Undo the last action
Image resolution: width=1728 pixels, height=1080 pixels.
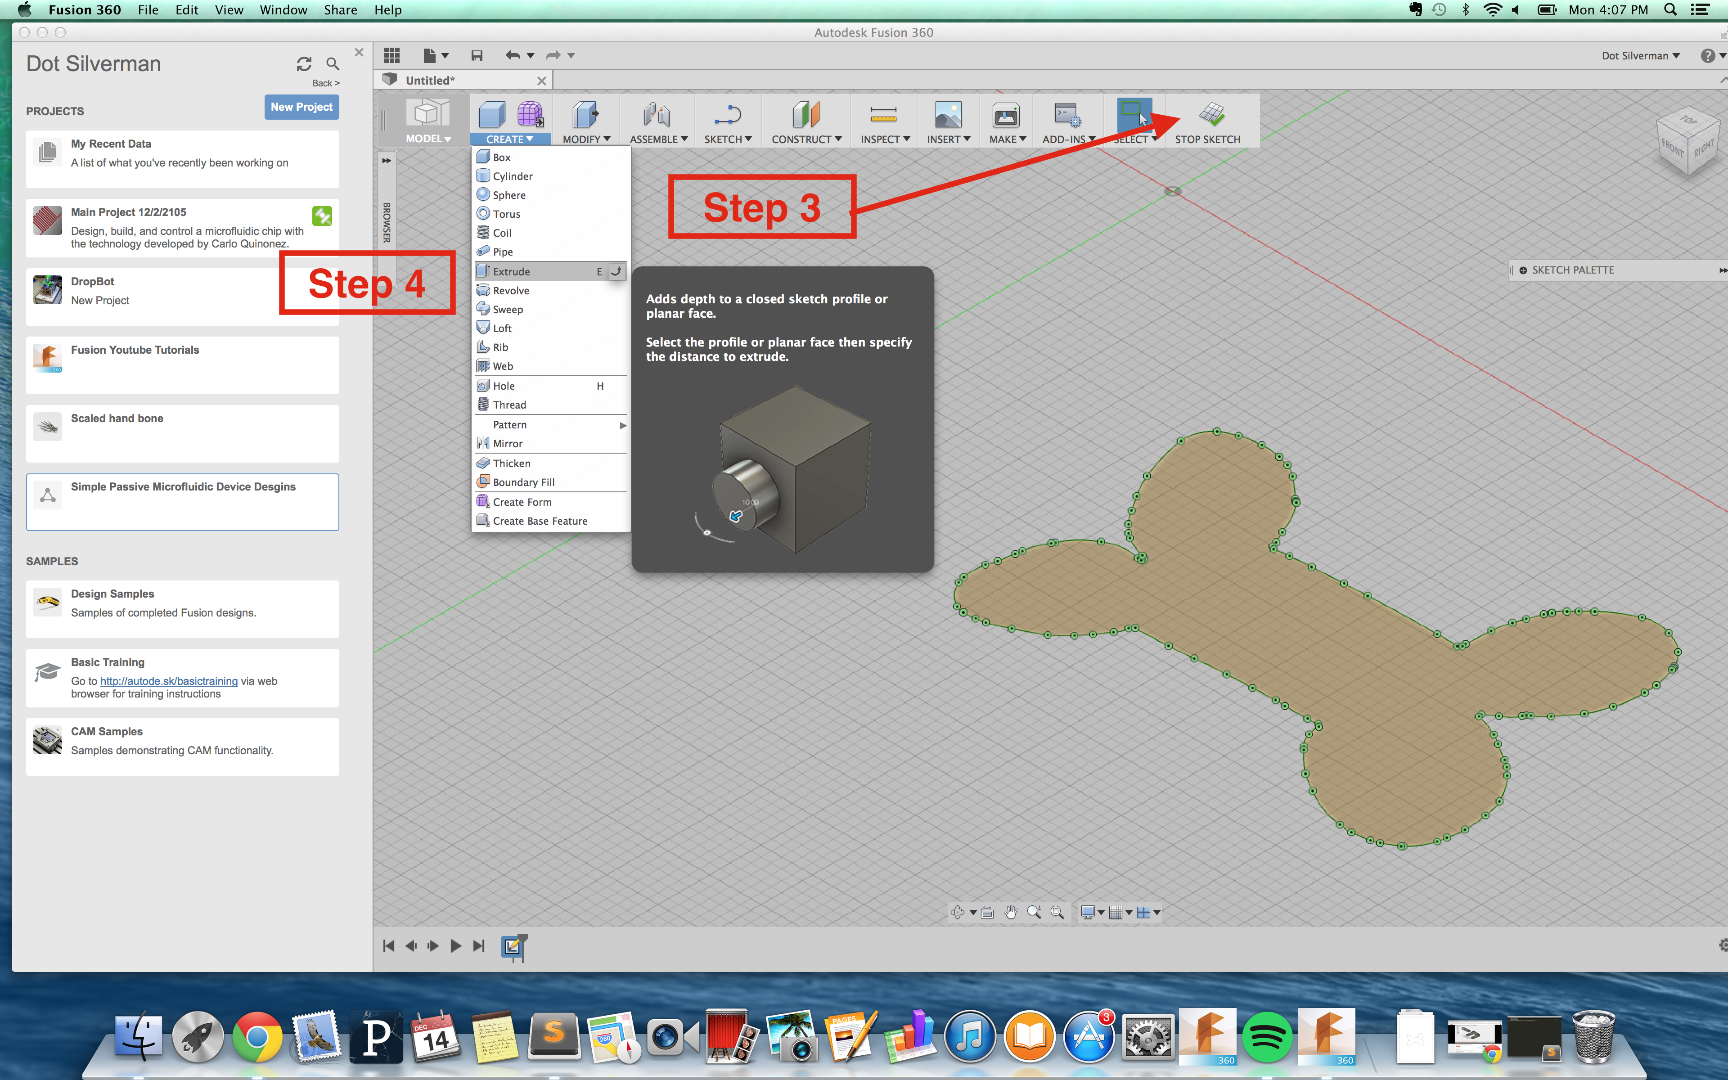pyautogui.click(x=513, y=56)
